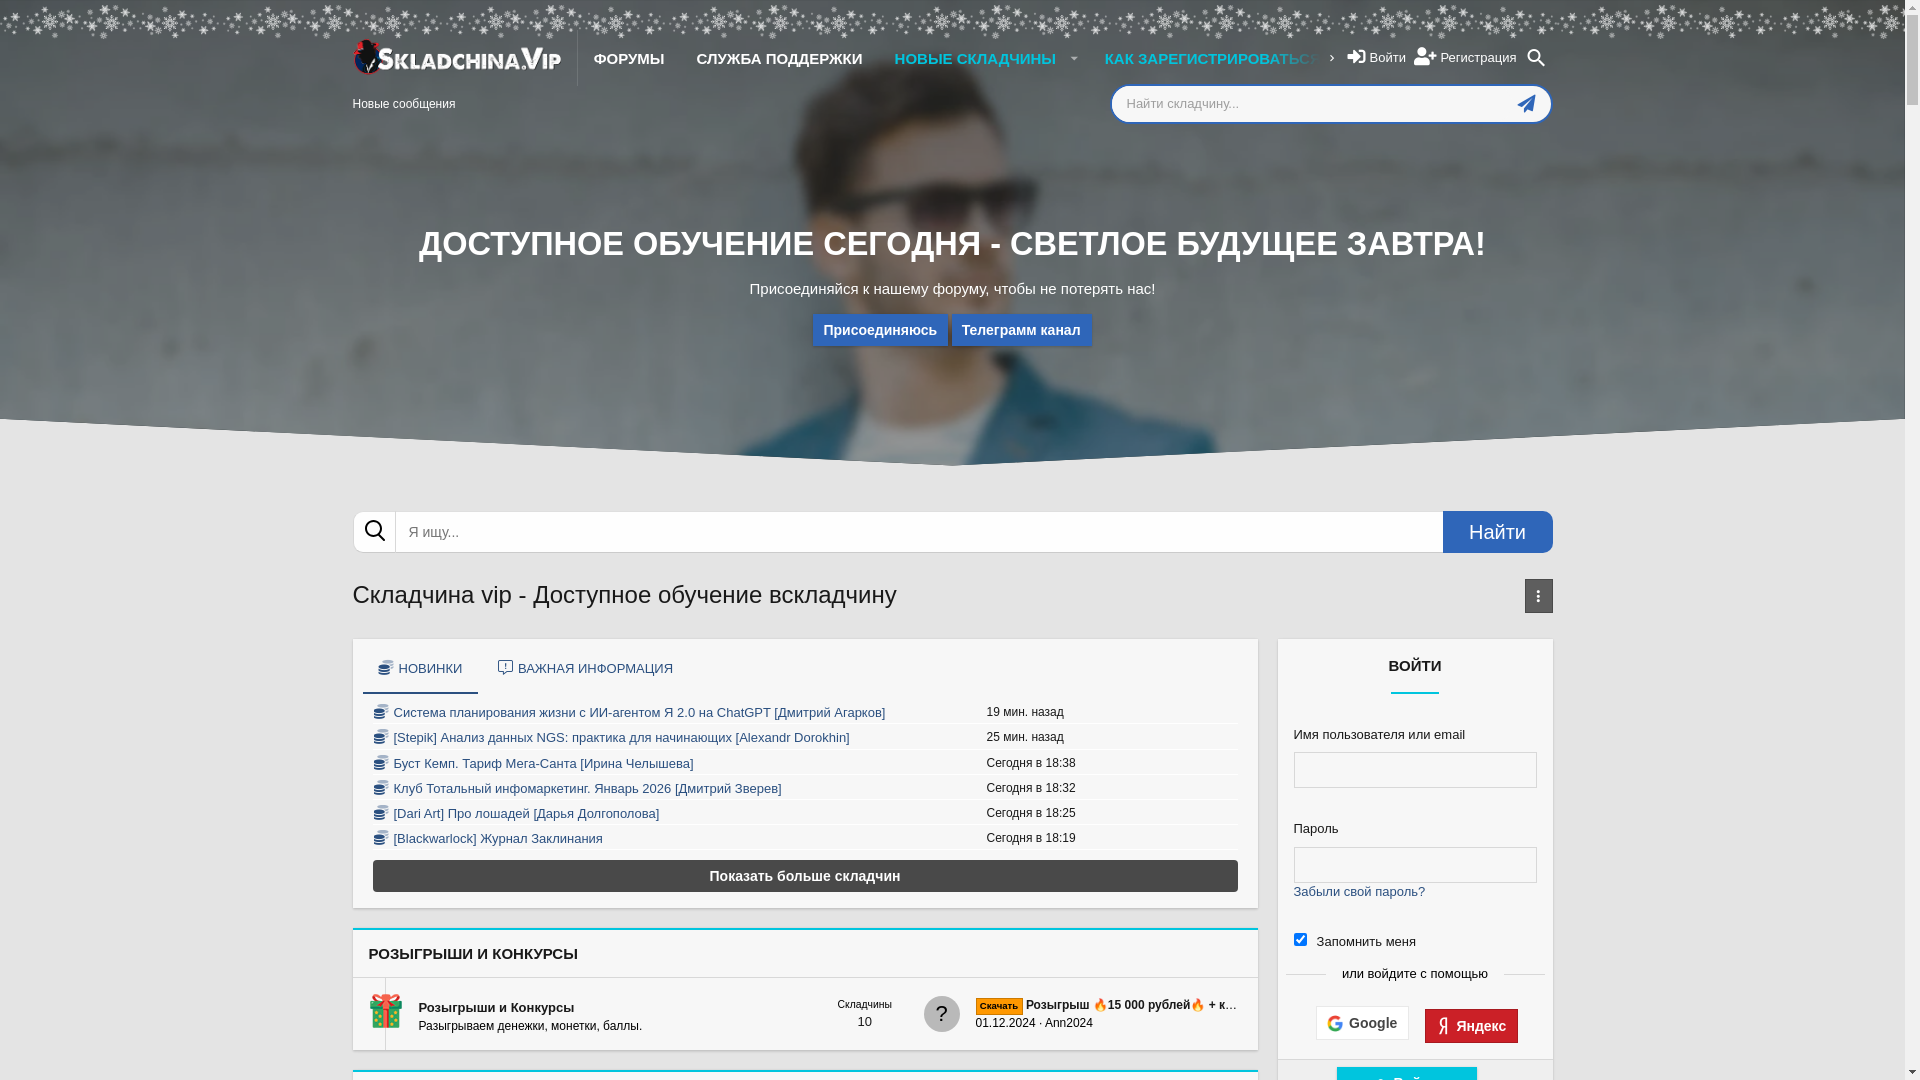The width and height of the screenshot is (1920, 1080).
Task: Open Розыгрыш 15 000 рублей thread
Action: click(x=1131, y=1005)
